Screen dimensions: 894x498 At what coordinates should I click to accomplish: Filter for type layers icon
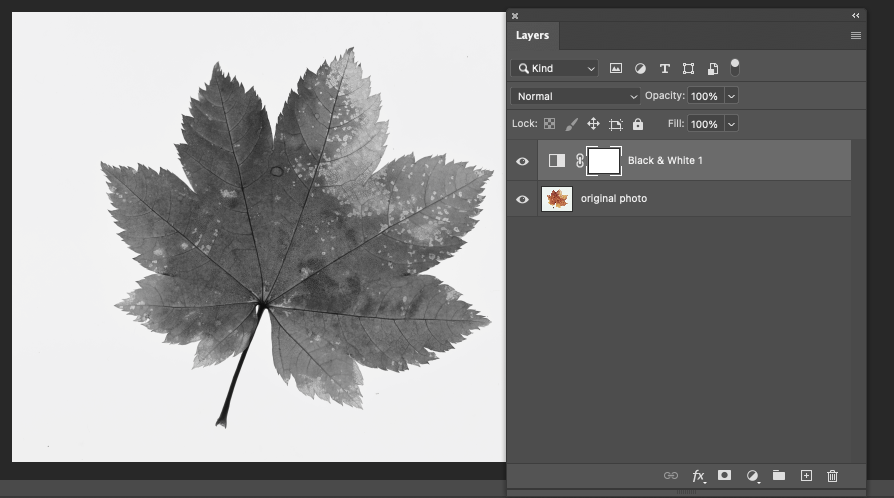coord(664,69)
